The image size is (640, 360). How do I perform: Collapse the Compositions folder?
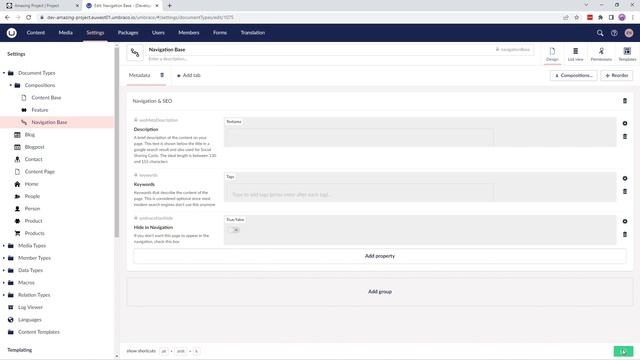pos(11,85)
